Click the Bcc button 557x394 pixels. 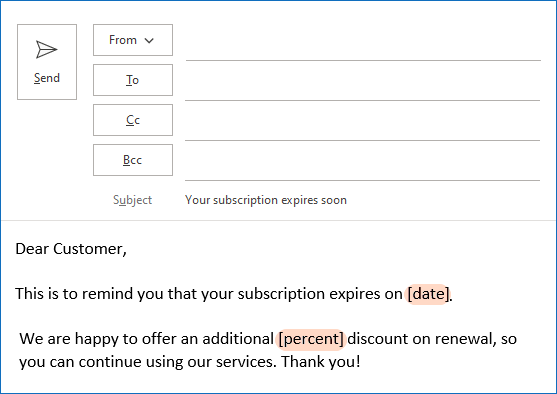133,160
